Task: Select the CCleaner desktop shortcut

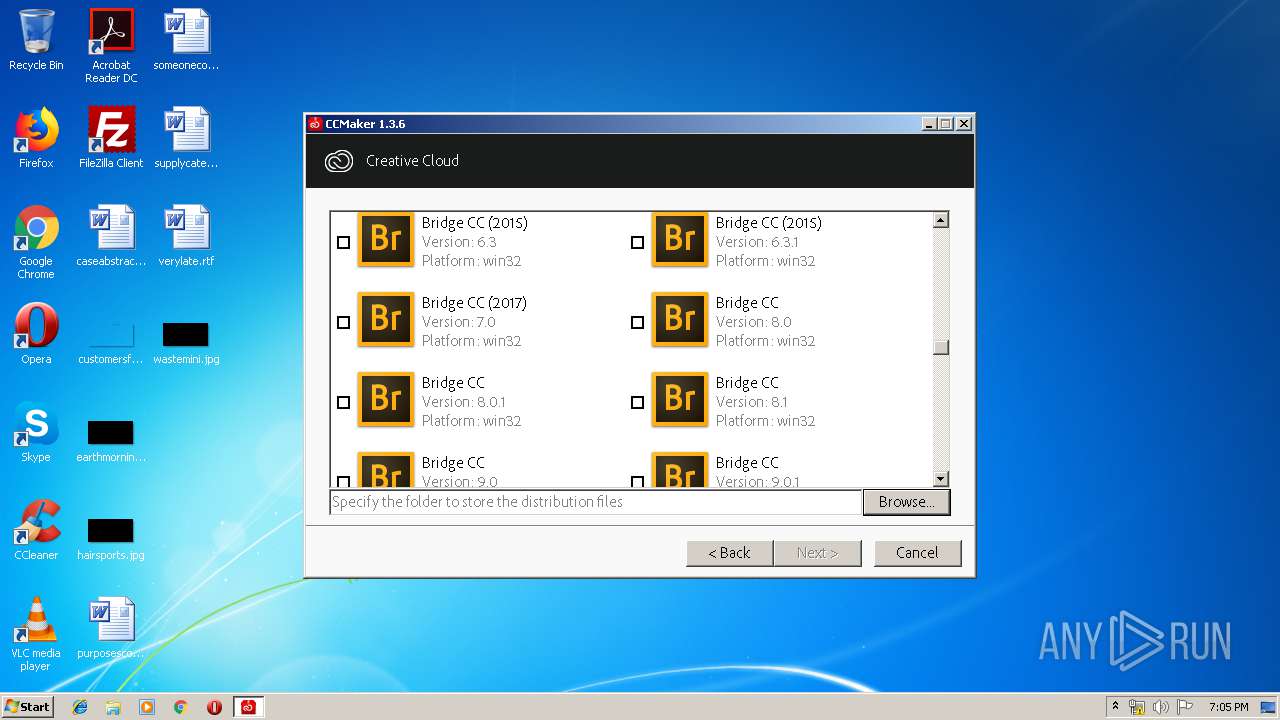Action: 36,530
